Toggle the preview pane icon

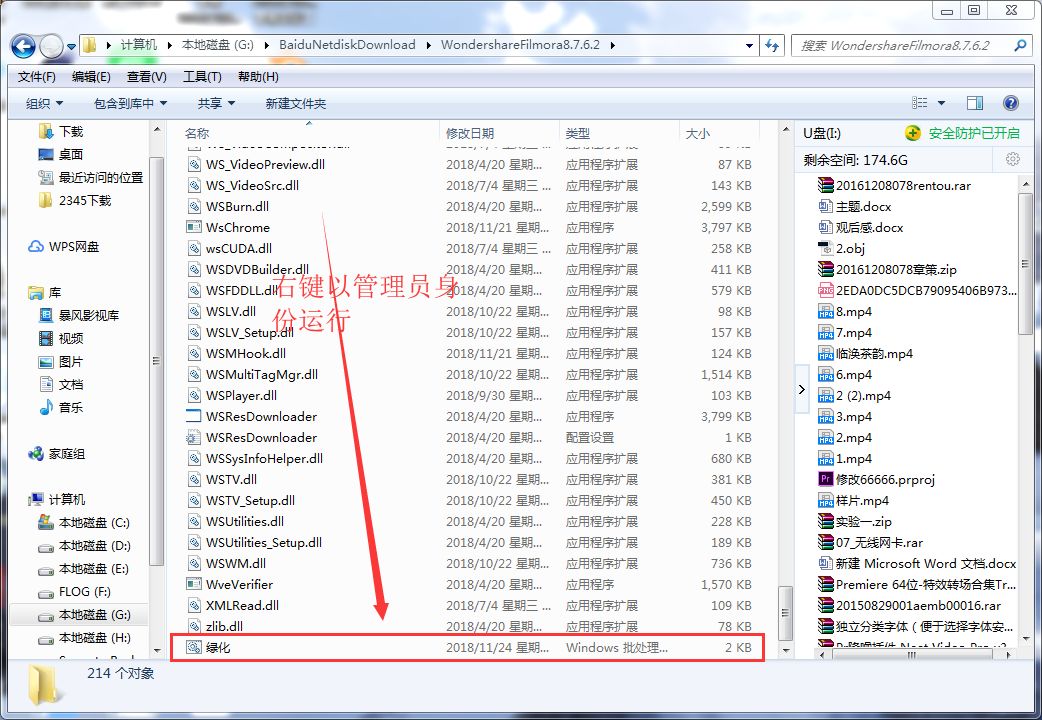975,103
